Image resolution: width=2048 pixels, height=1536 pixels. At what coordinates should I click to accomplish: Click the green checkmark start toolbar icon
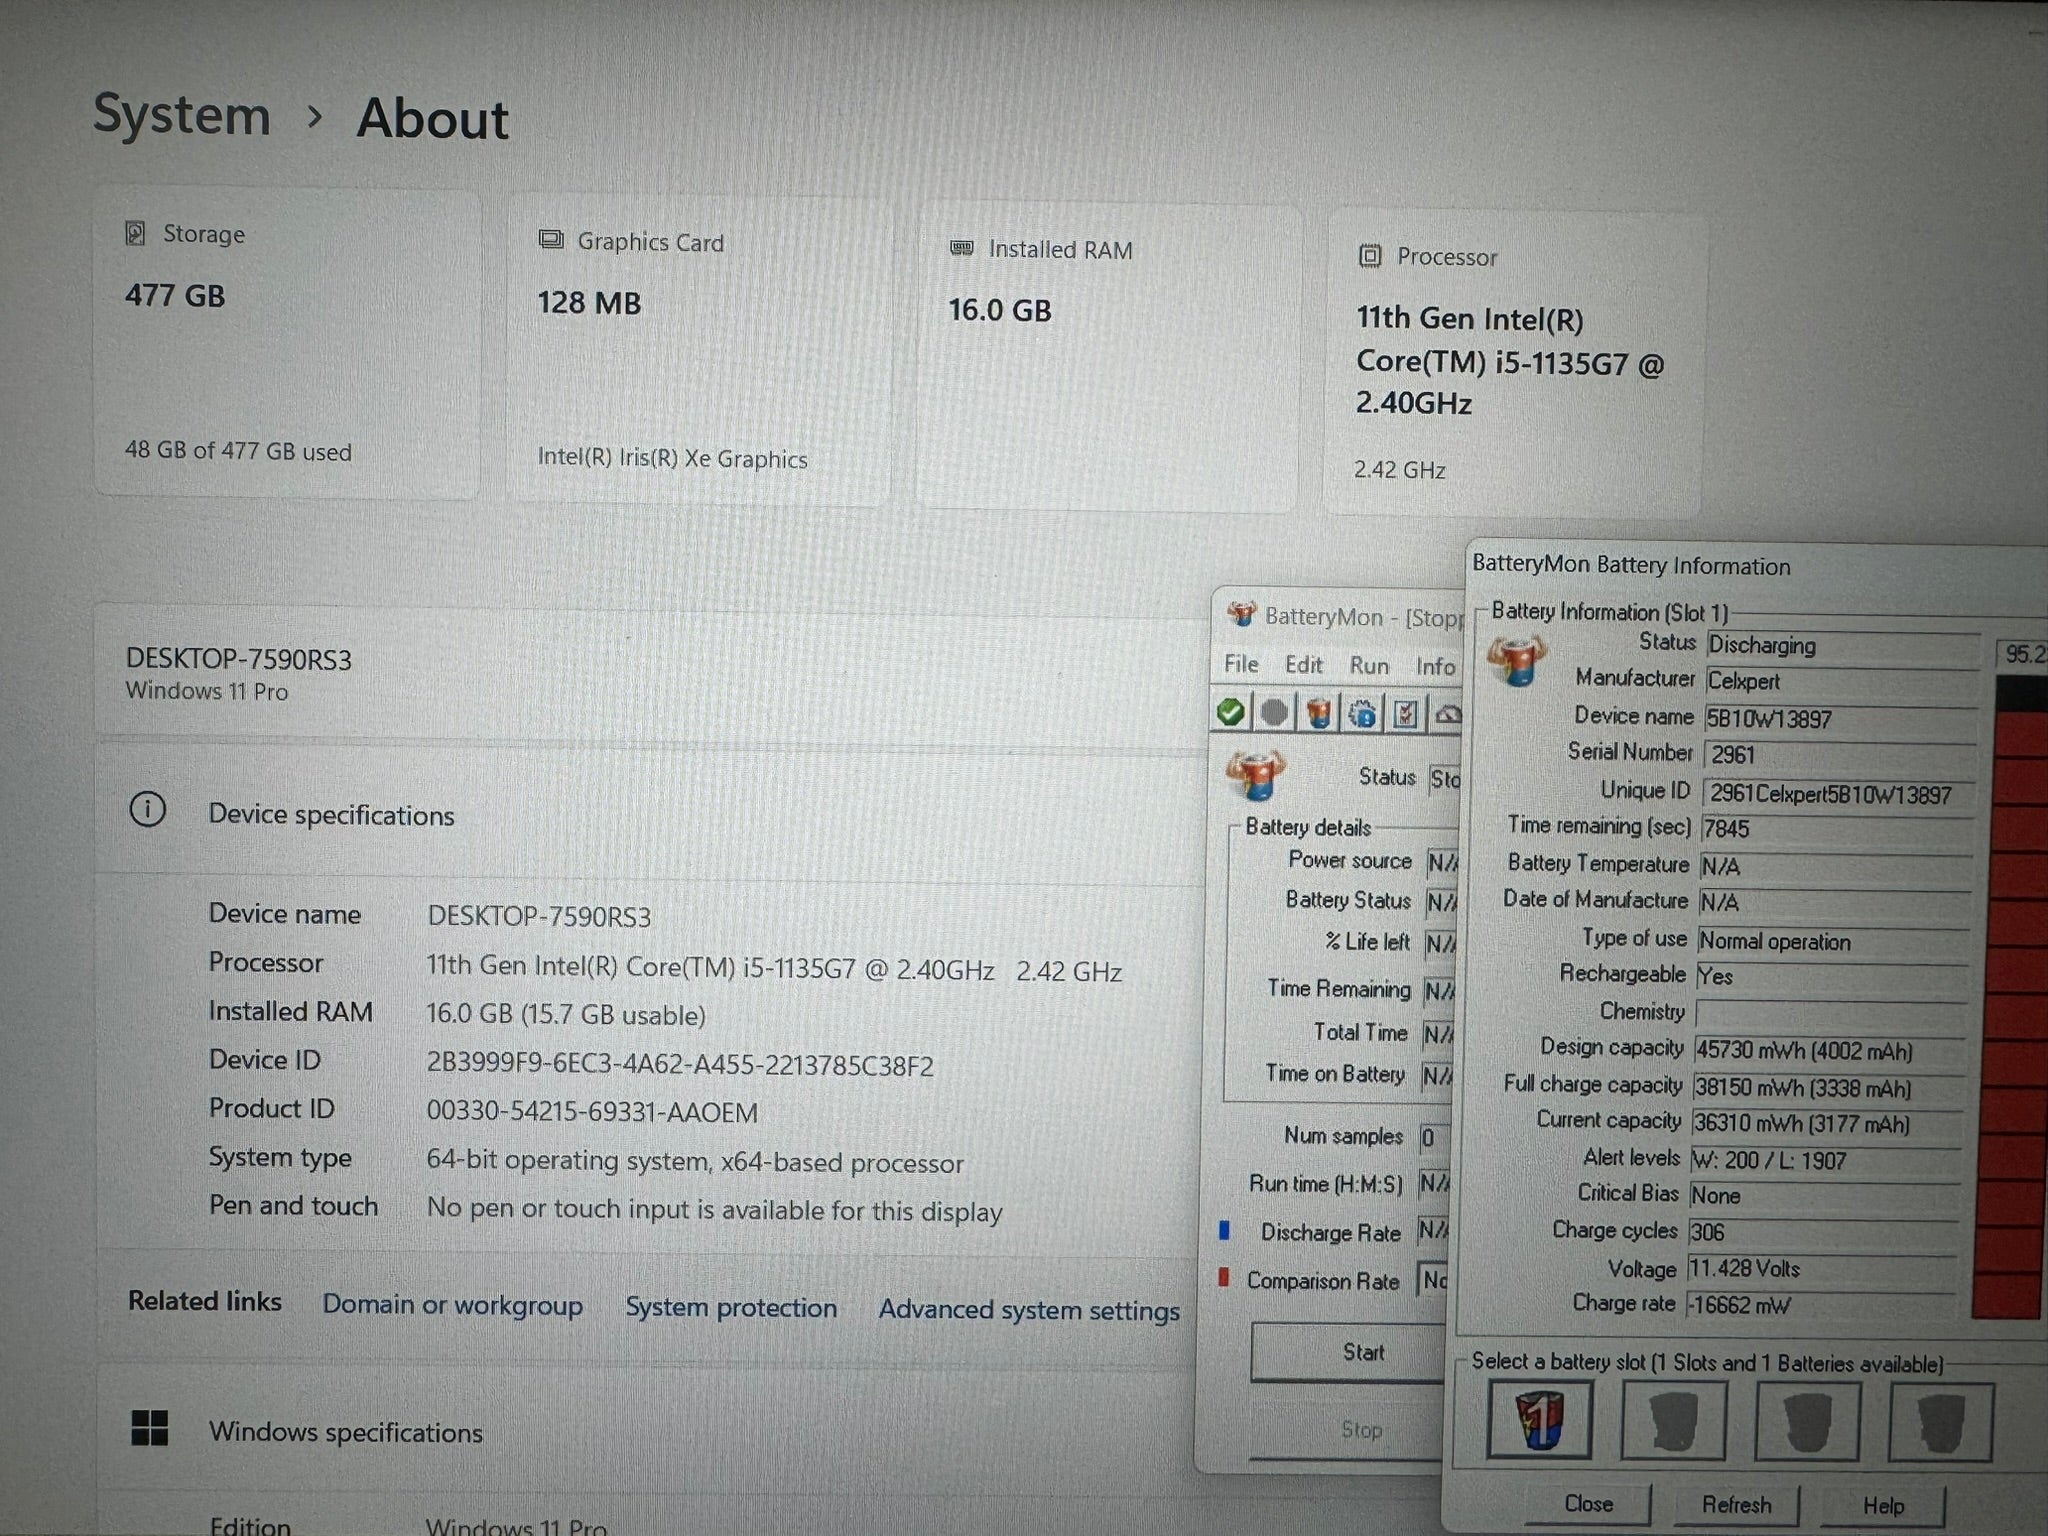coord(1231,712)
